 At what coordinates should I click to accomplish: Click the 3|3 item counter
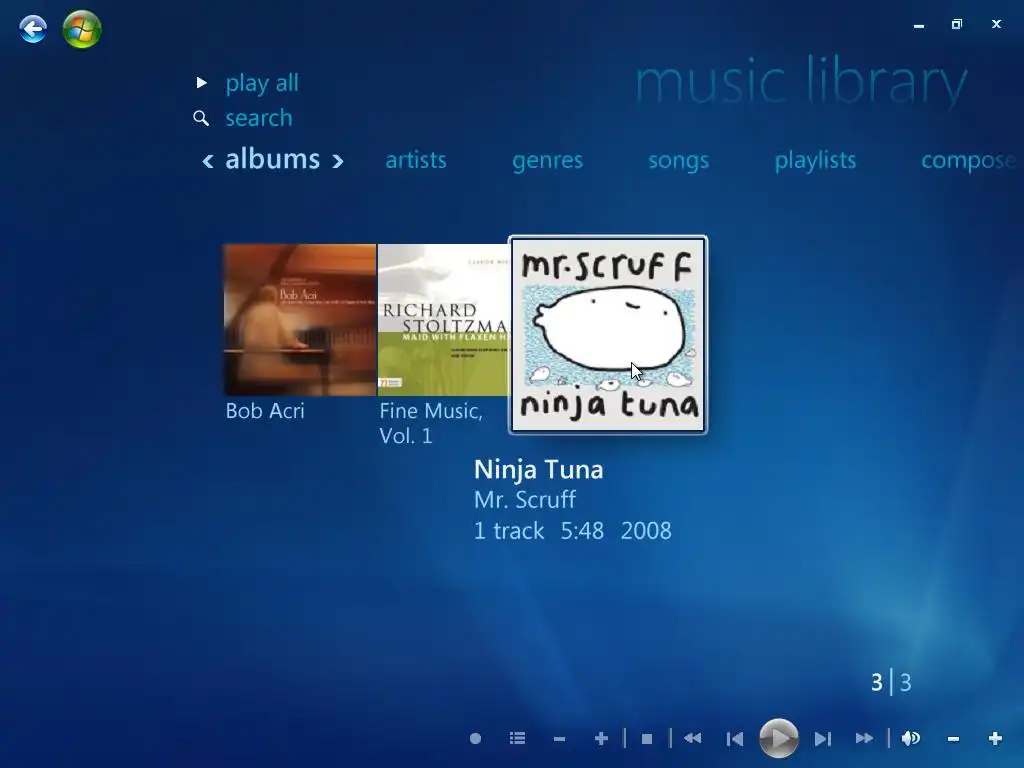[891, 682]
